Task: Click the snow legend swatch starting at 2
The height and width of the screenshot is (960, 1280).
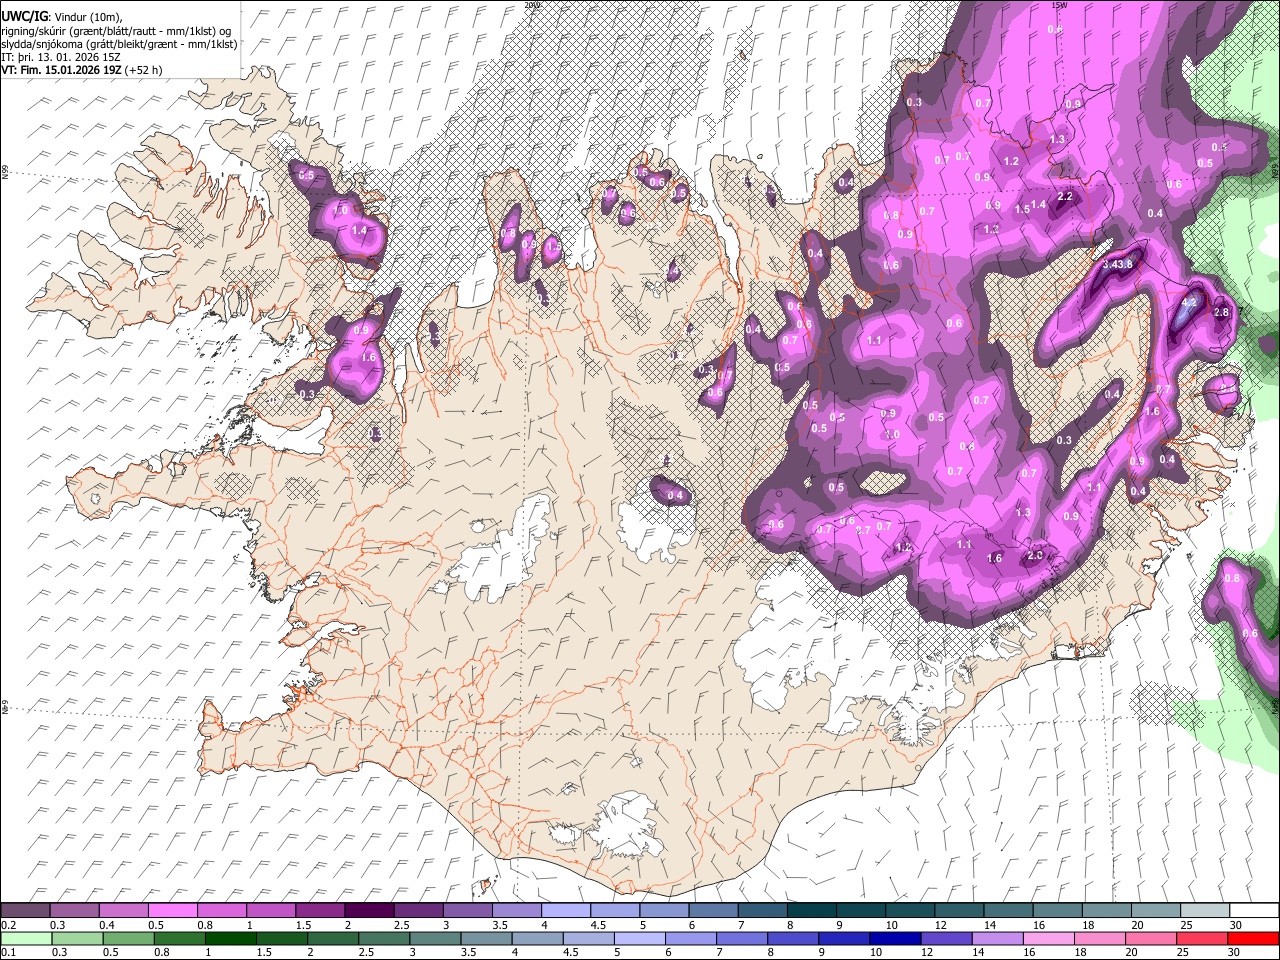Action: pos(370,910)
